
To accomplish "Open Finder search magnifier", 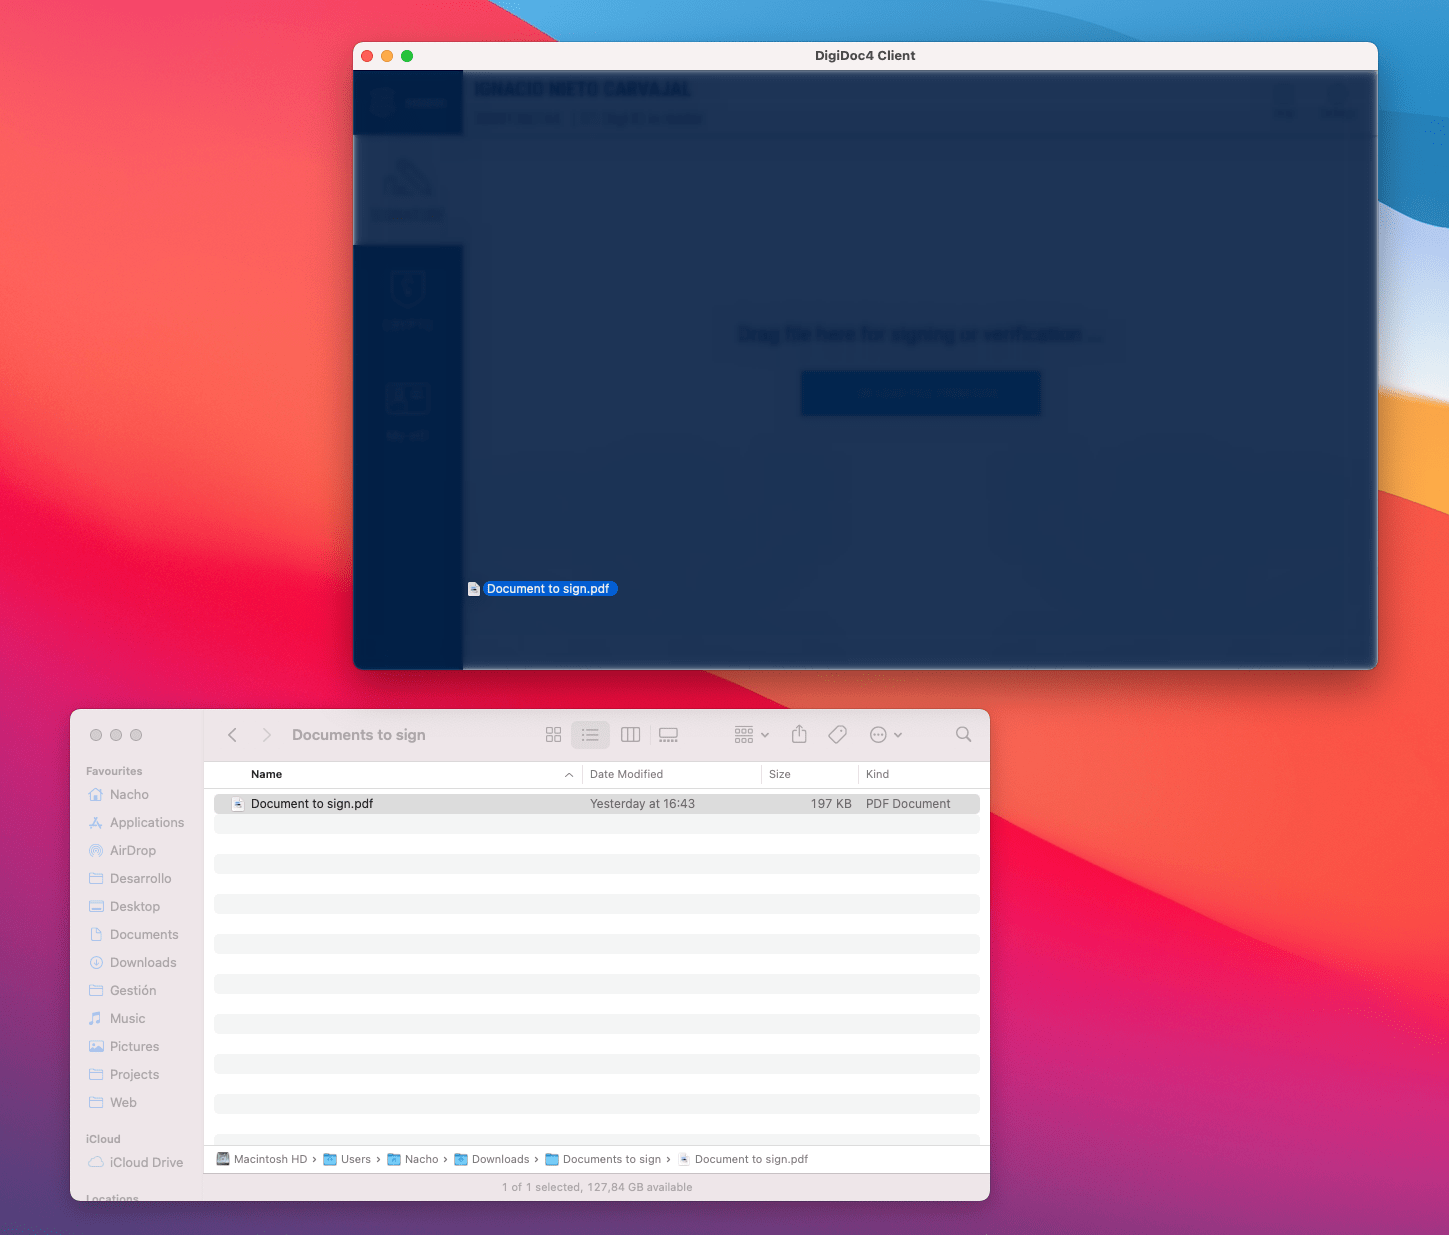I will coord(963,735).
